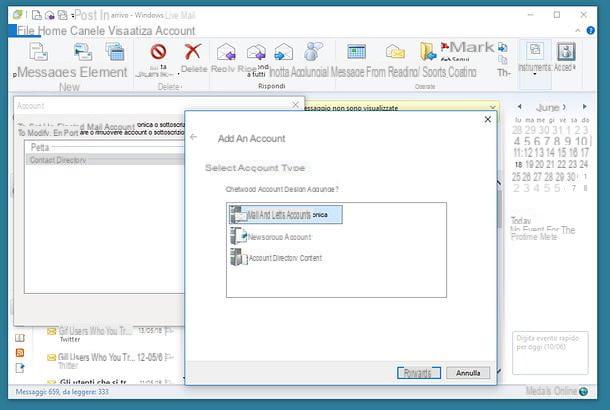This screenshot has width=610, height=410.
Task: Click the sign-in account picture icon
Action: (x=566, y=51)
